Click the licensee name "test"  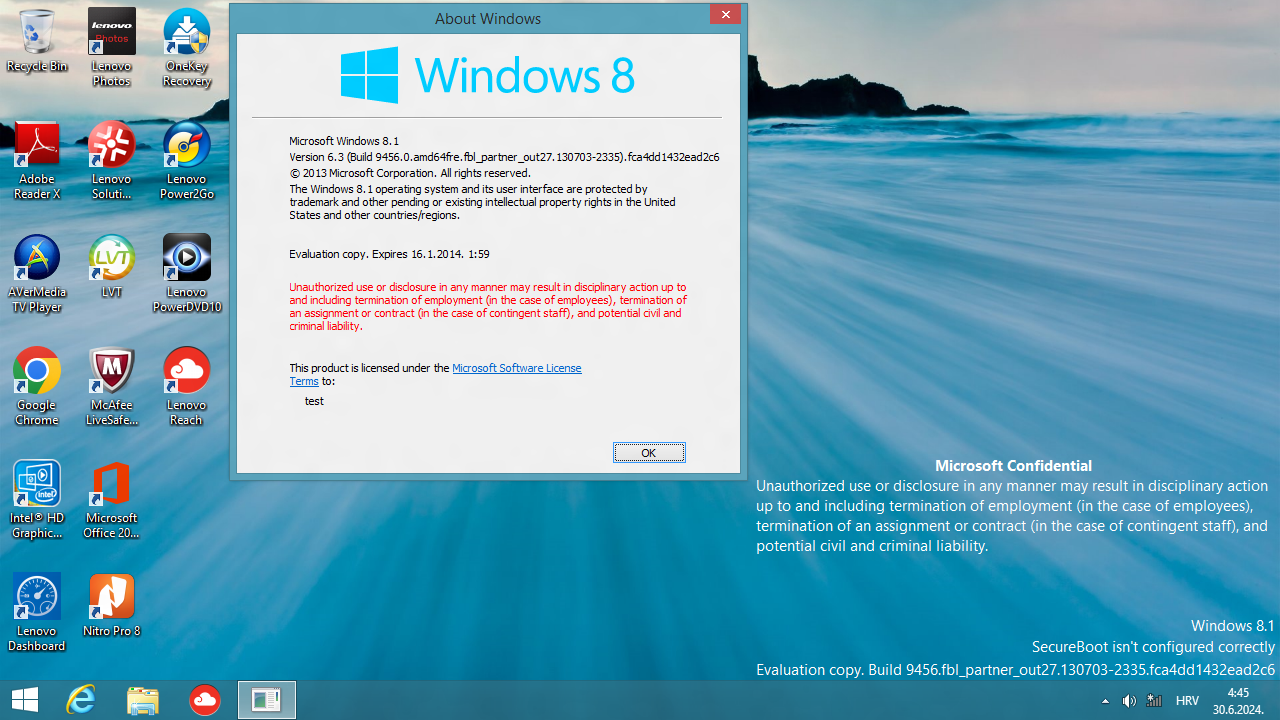pyautogui.click(x=314, y=401)
